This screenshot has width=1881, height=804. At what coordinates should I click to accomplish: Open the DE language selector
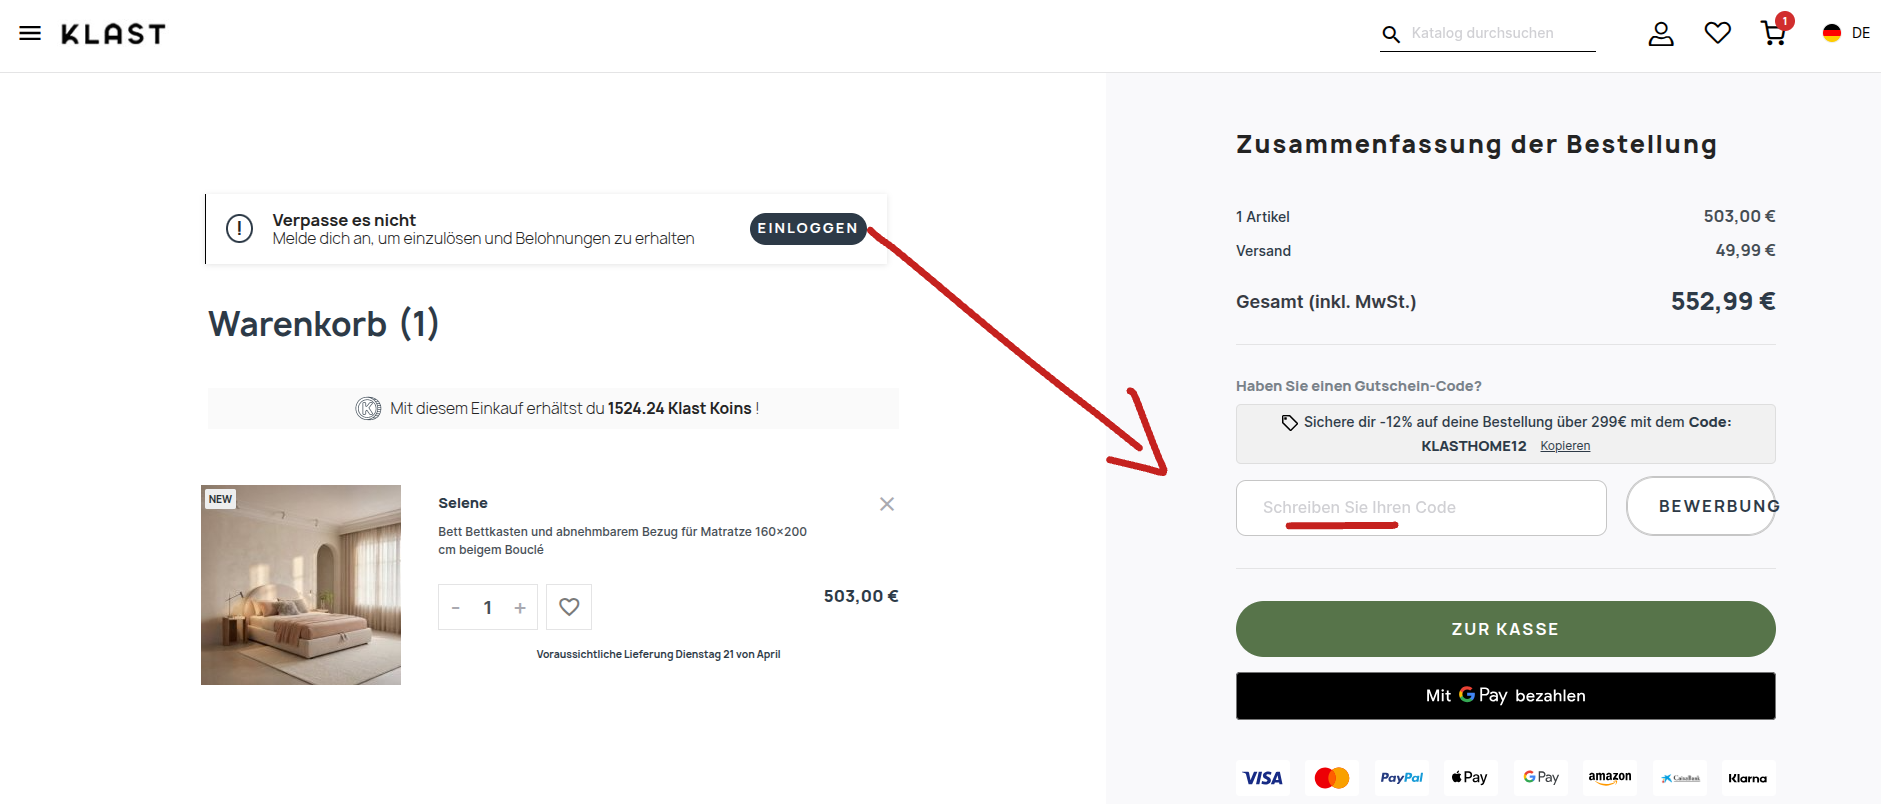tap(1846, 33)
